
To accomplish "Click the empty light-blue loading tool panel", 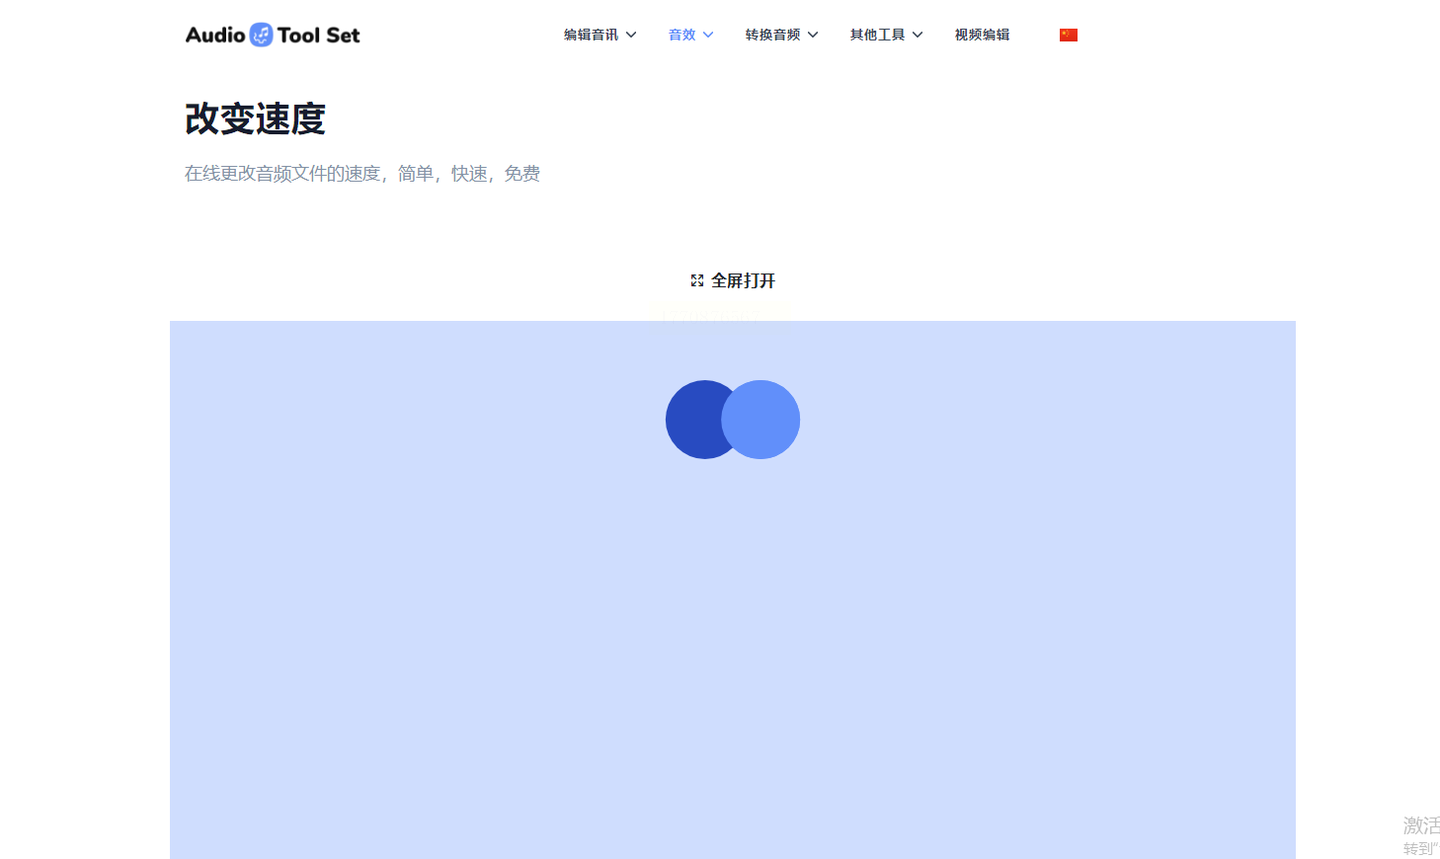I will pos(732,650).
